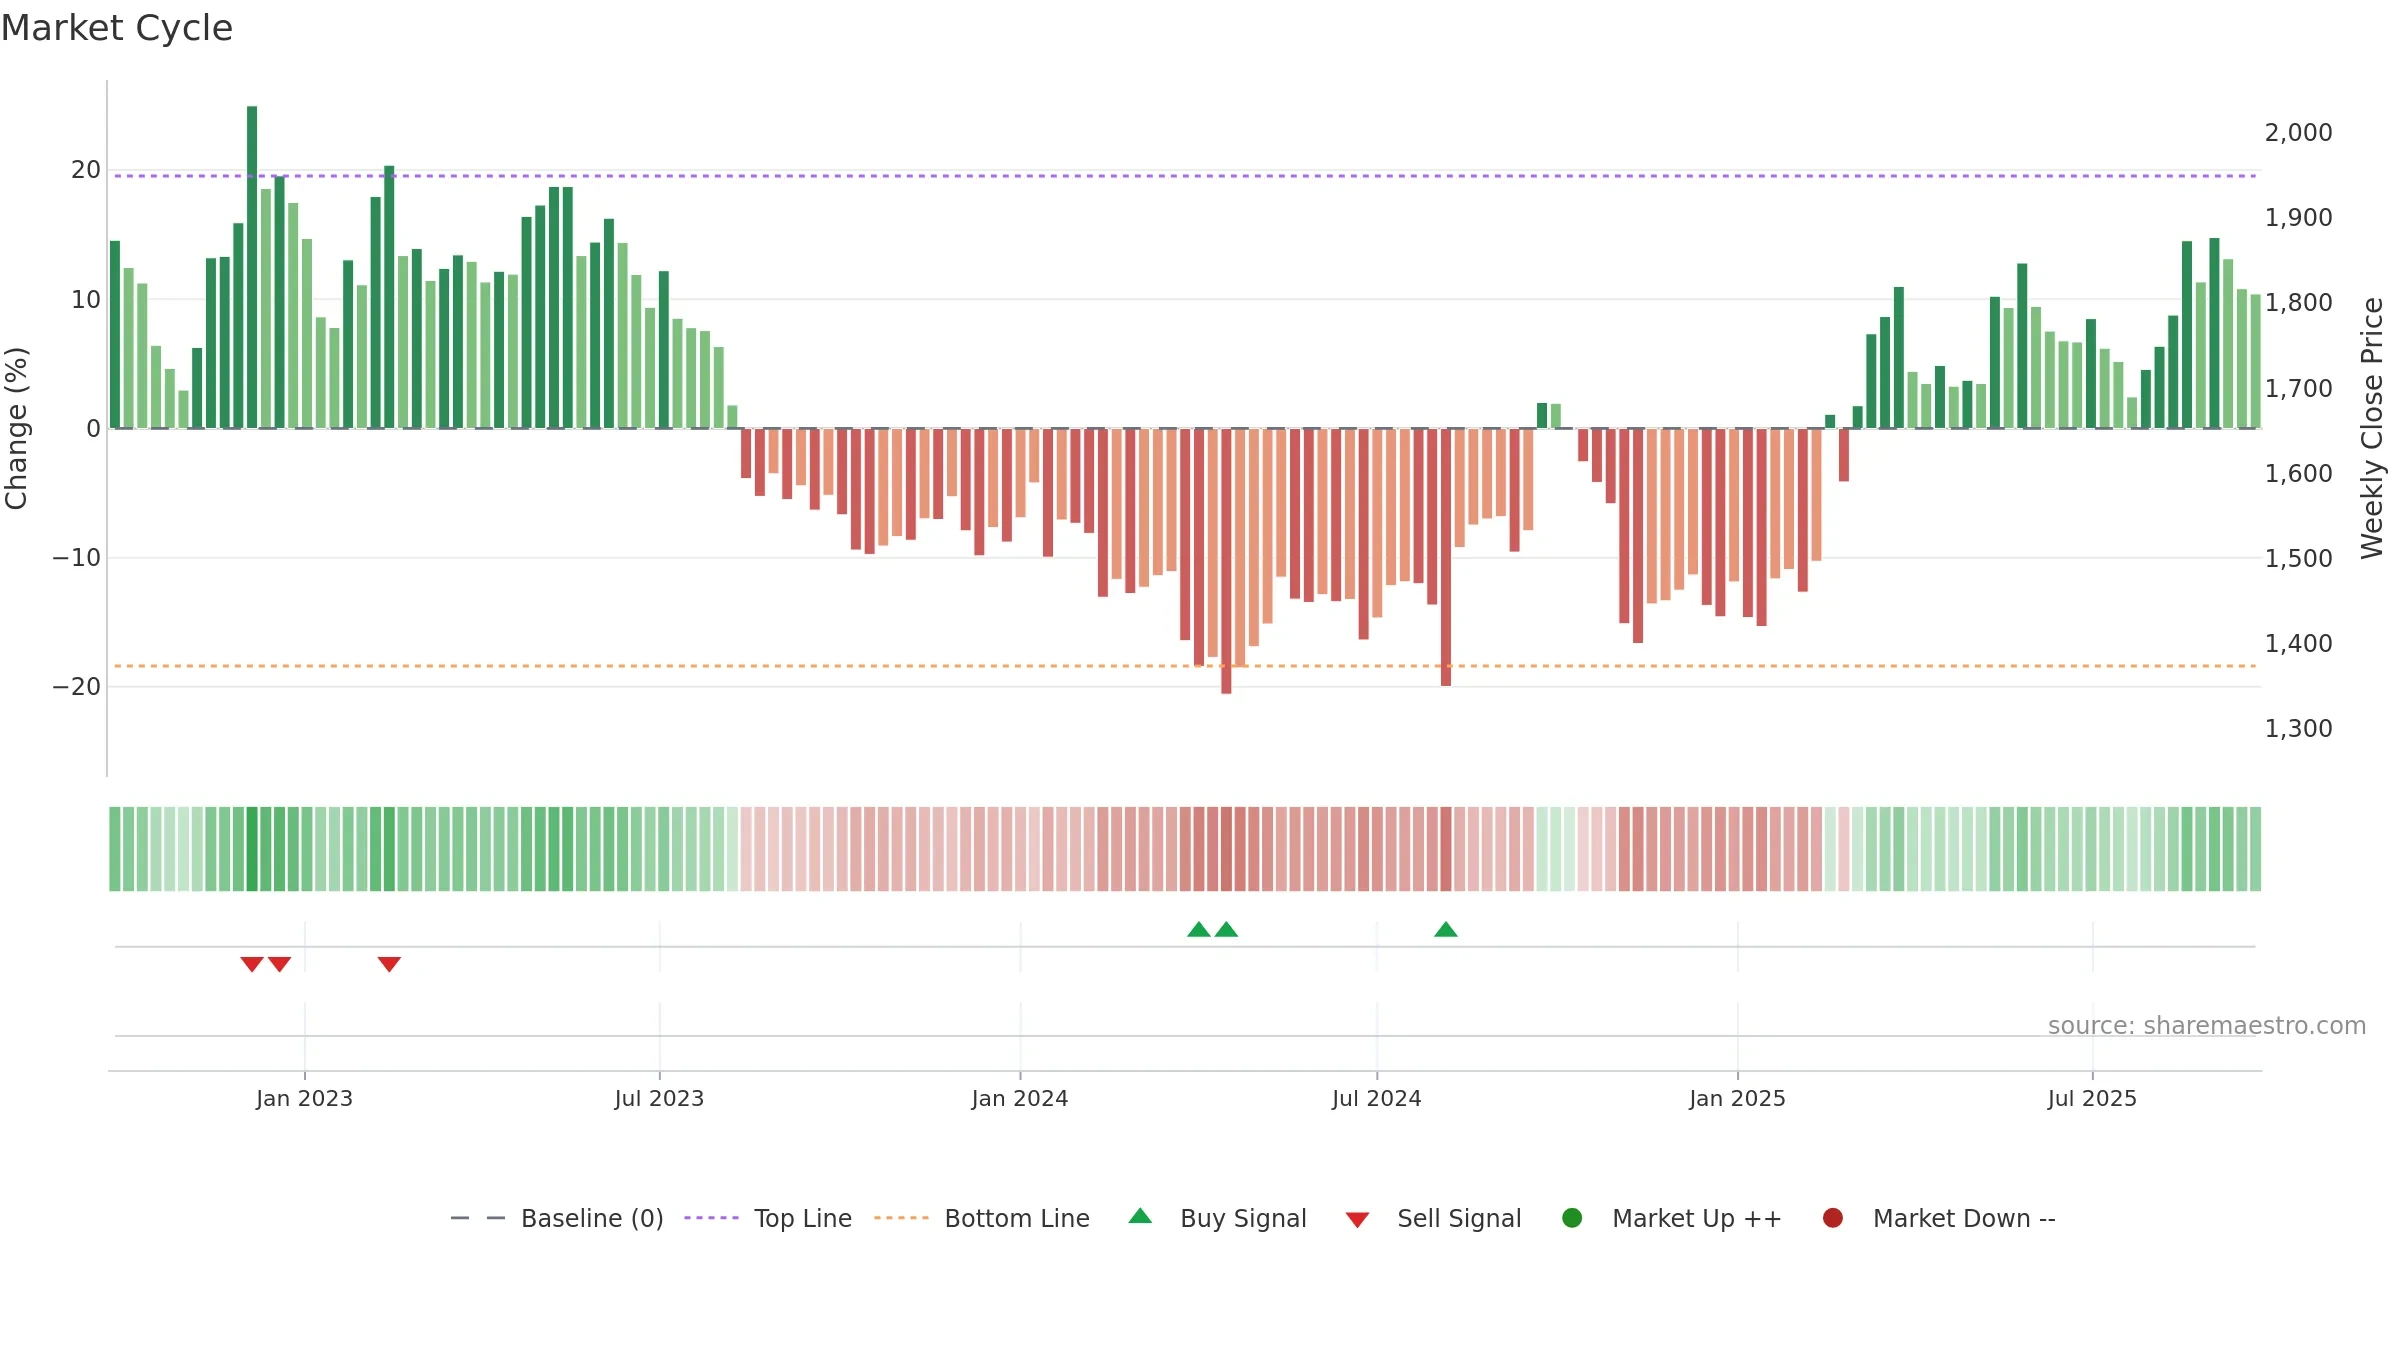Click the source: sharemaestro.com text
This screenshot has height=1350, width=2400.
click(2207, 1026)
